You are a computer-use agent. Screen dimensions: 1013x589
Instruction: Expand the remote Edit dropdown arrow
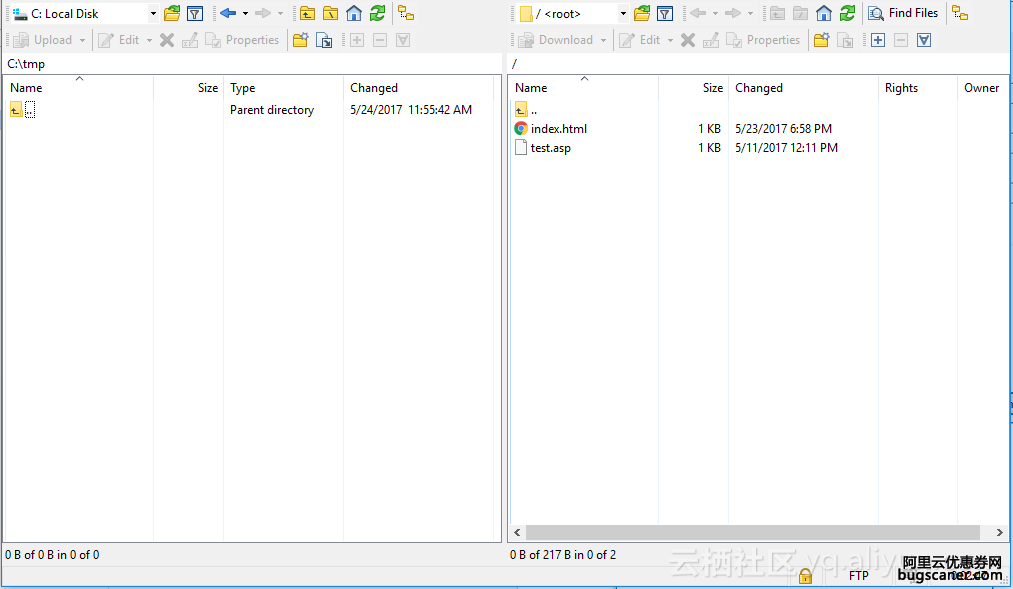[671, 40]
